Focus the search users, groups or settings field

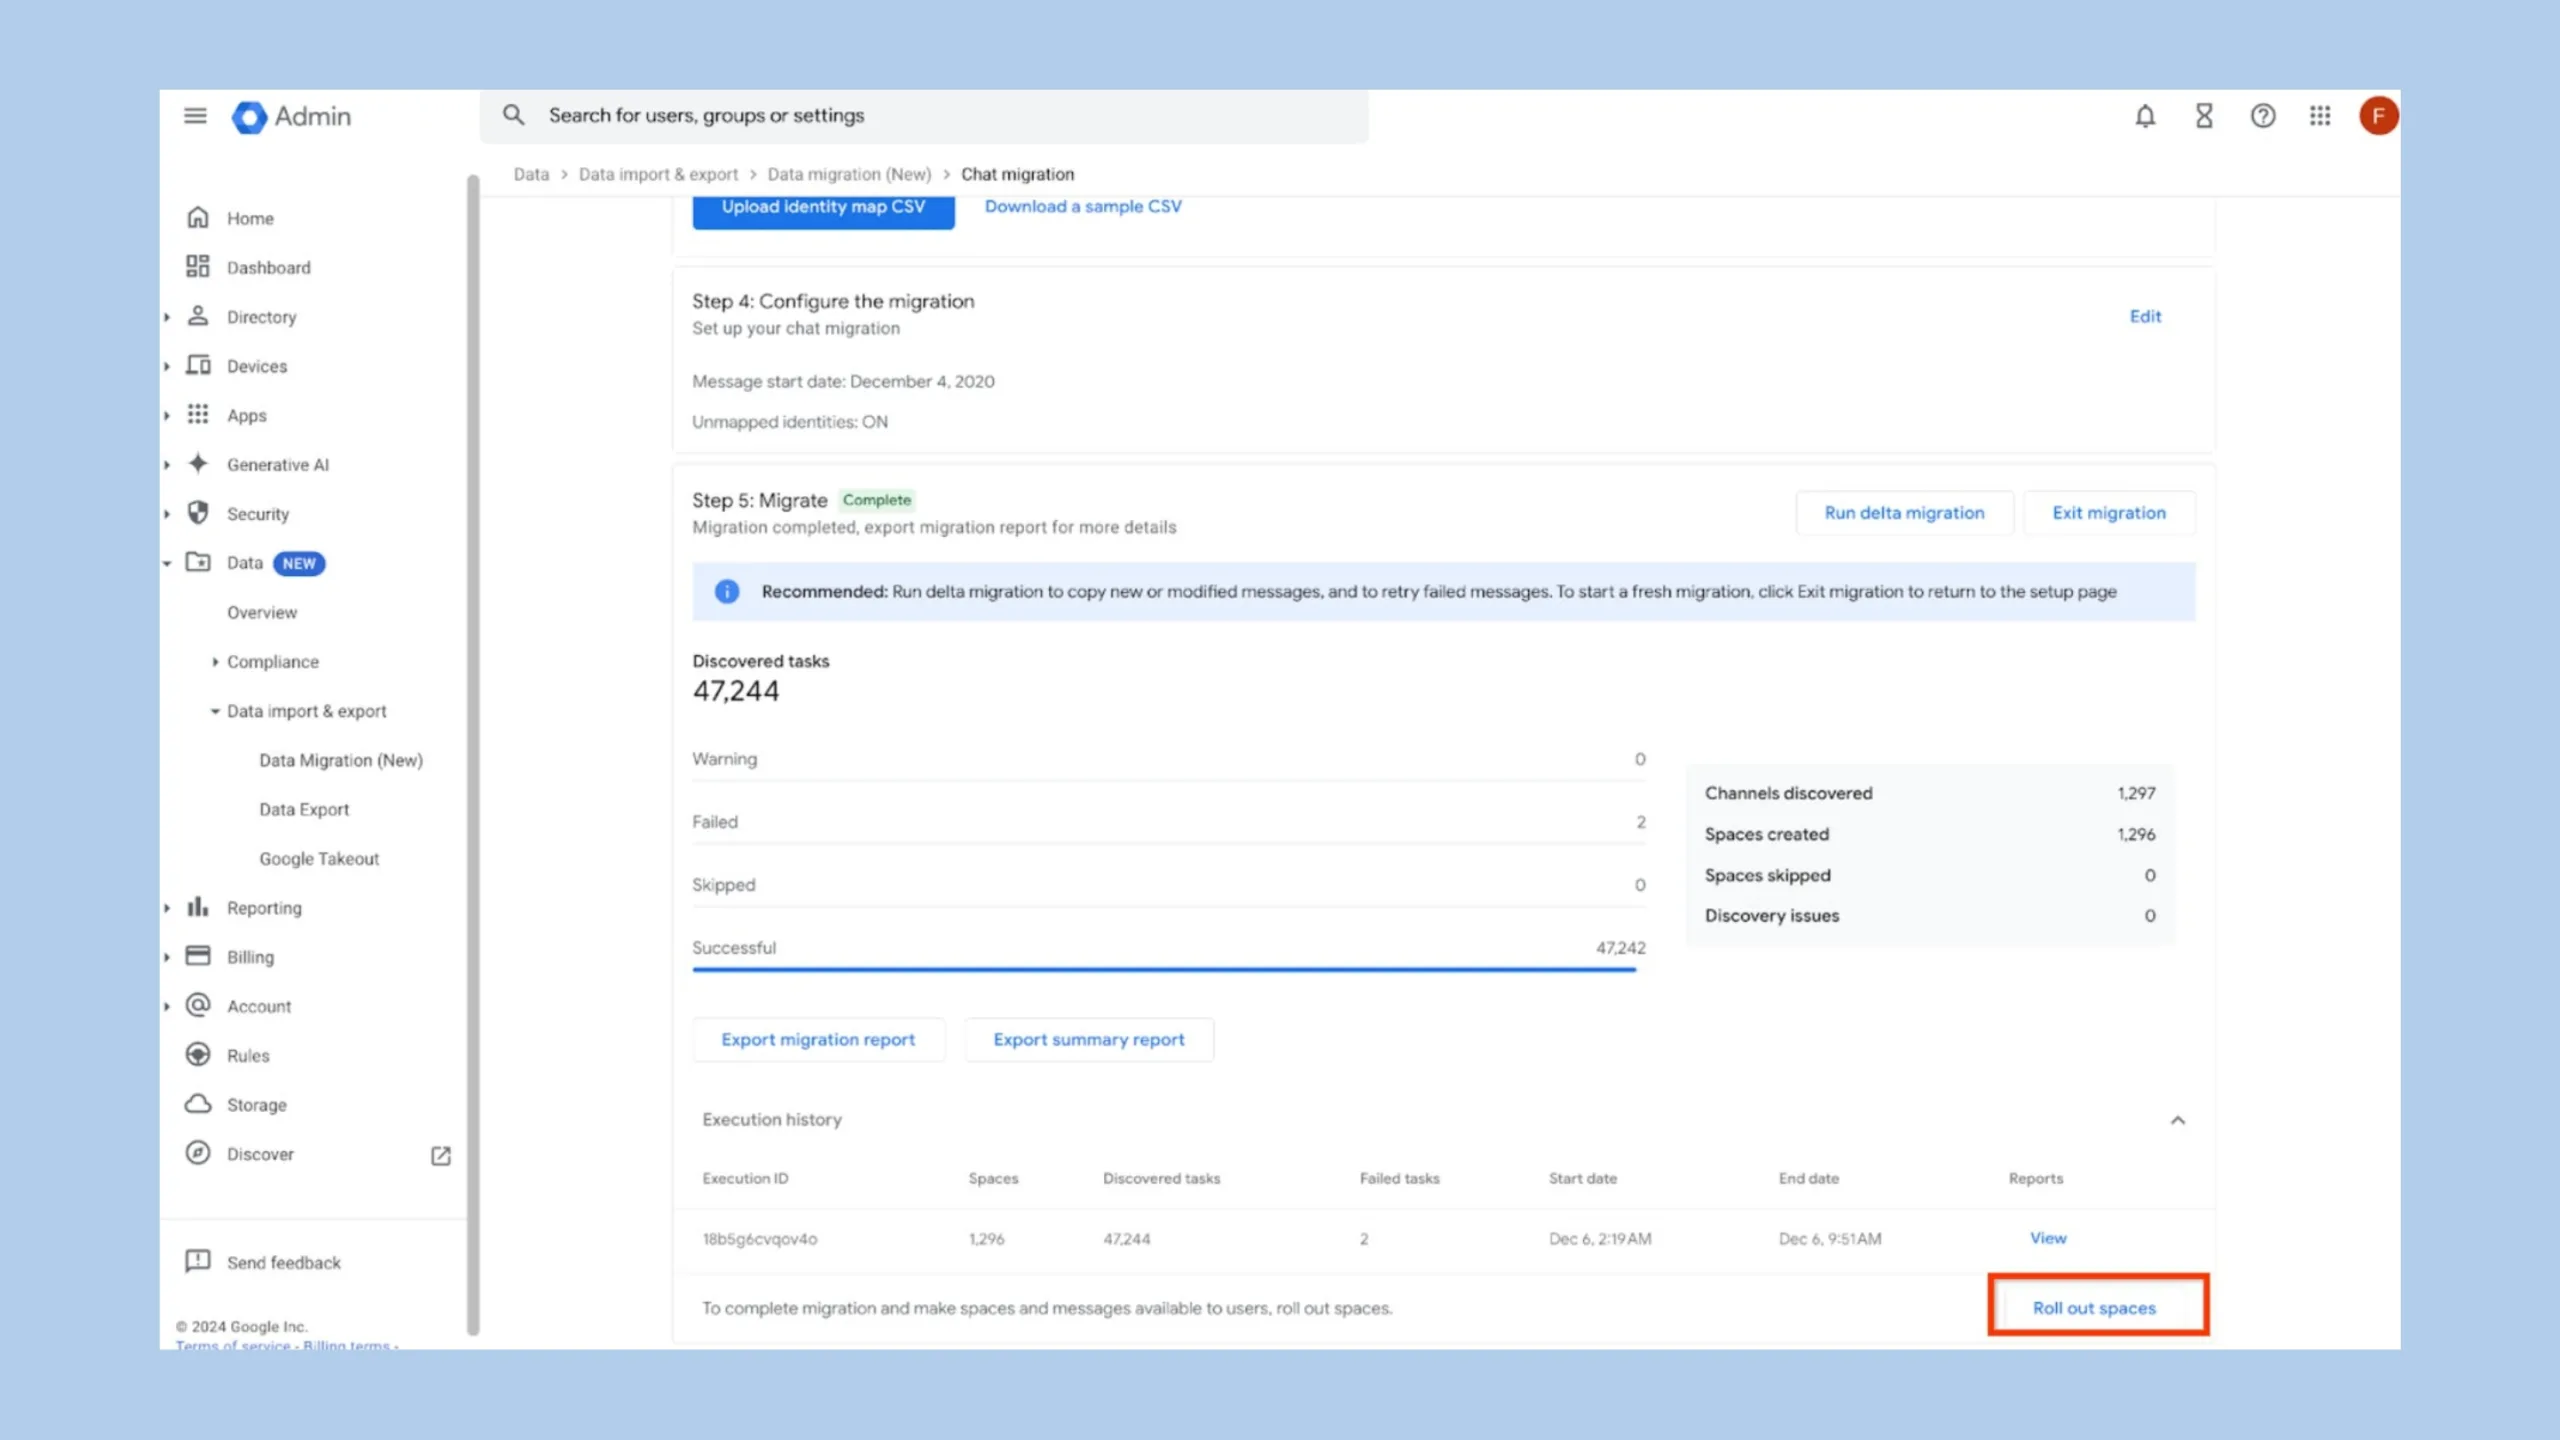pos(924,116)
